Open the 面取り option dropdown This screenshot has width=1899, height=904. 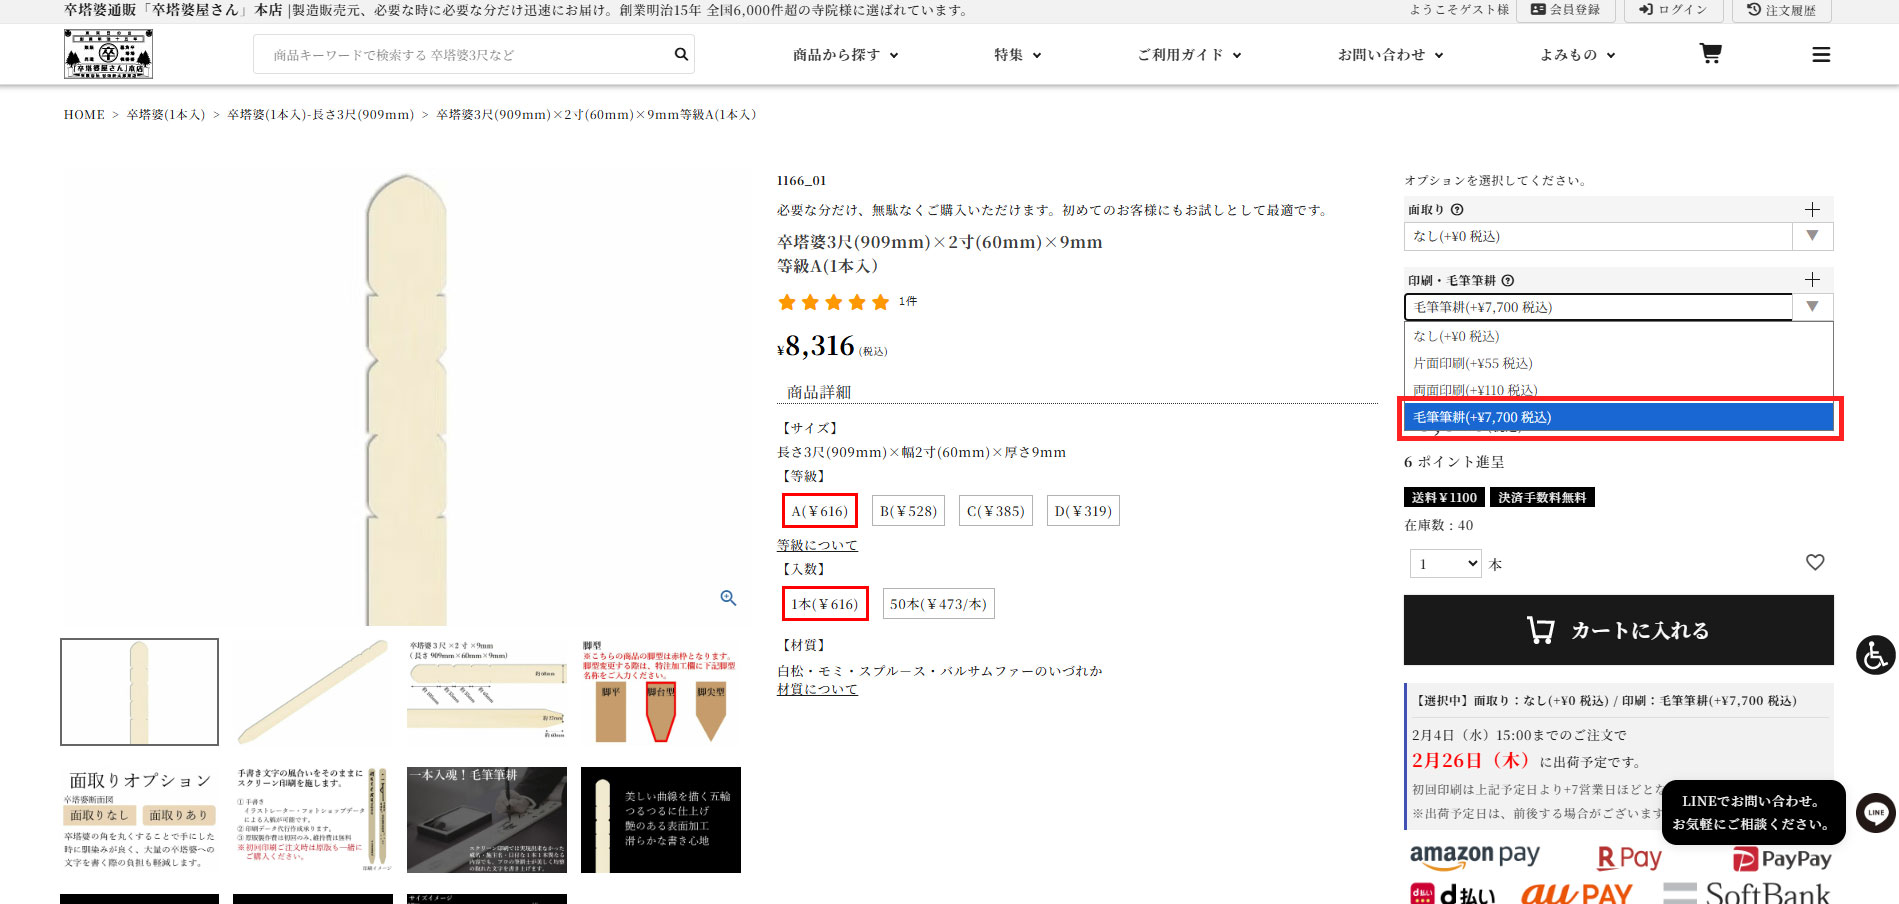click(x=1617, y=237)
